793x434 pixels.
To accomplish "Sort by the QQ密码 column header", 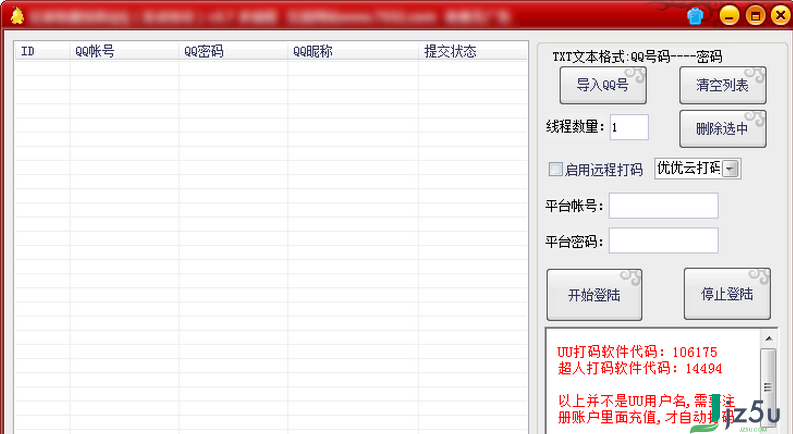I will 233,51.
